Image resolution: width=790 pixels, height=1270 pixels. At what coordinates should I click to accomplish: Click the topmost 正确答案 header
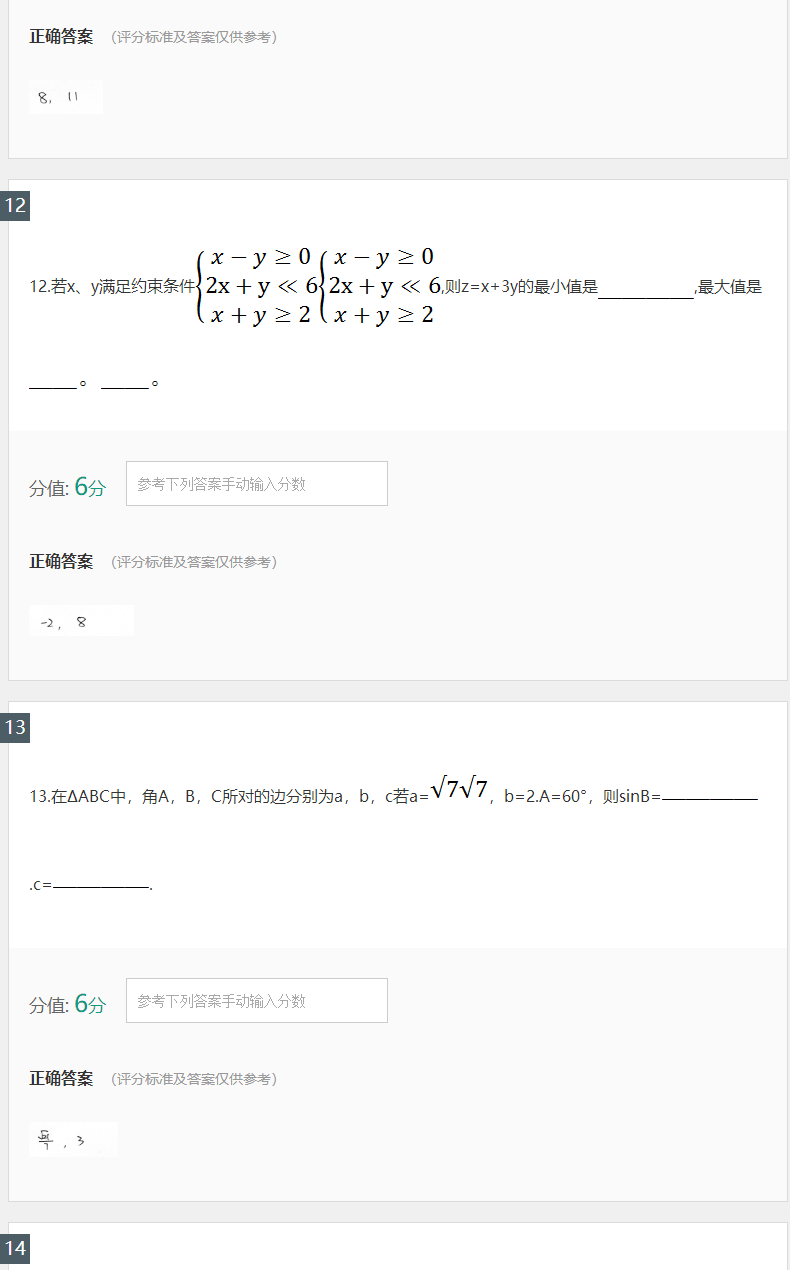coord(60,37)
